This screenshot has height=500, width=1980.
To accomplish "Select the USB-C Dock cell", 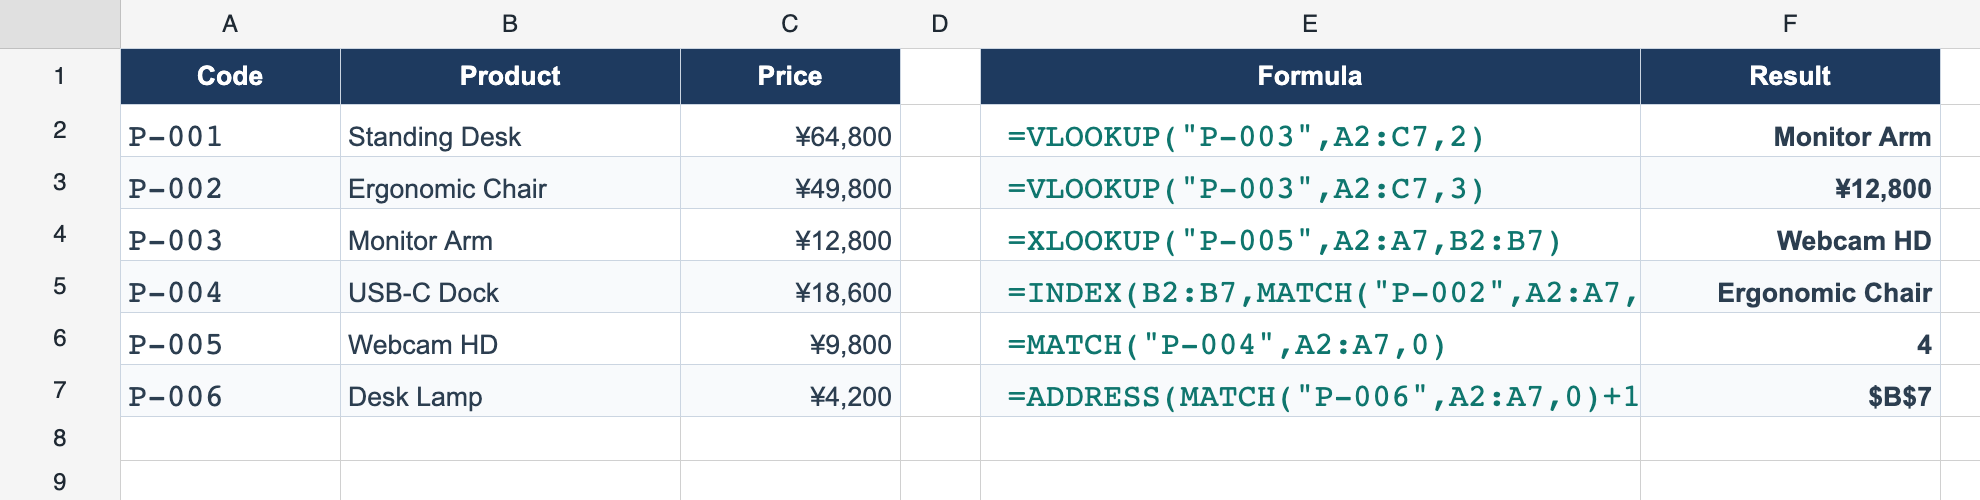I will [510, 287].
